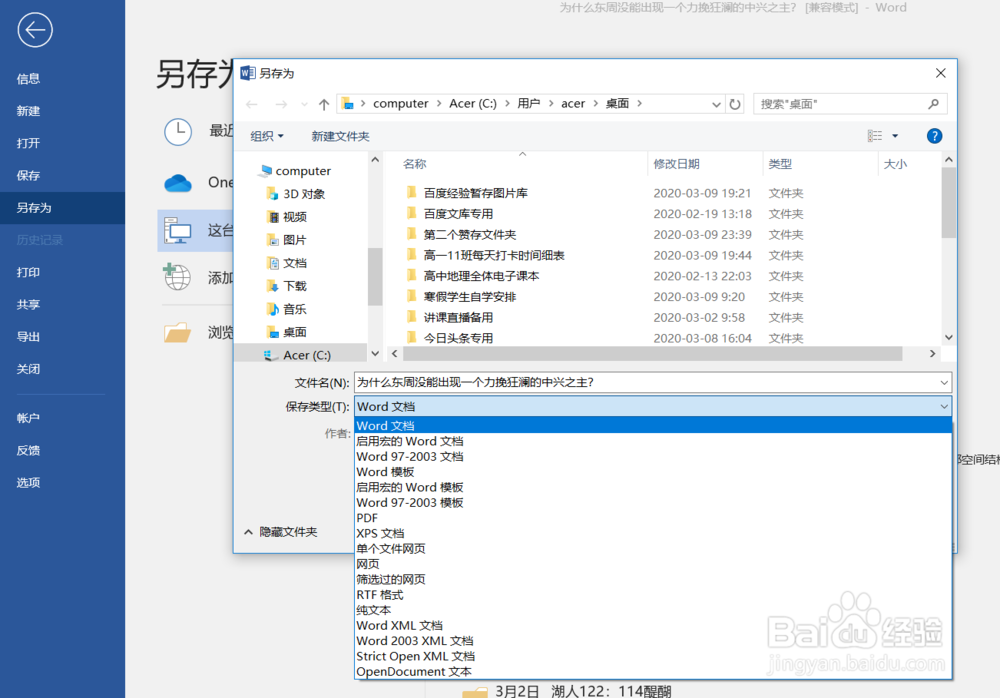
Task: Click file list vertical scrollbar
Action: (948, 203)
